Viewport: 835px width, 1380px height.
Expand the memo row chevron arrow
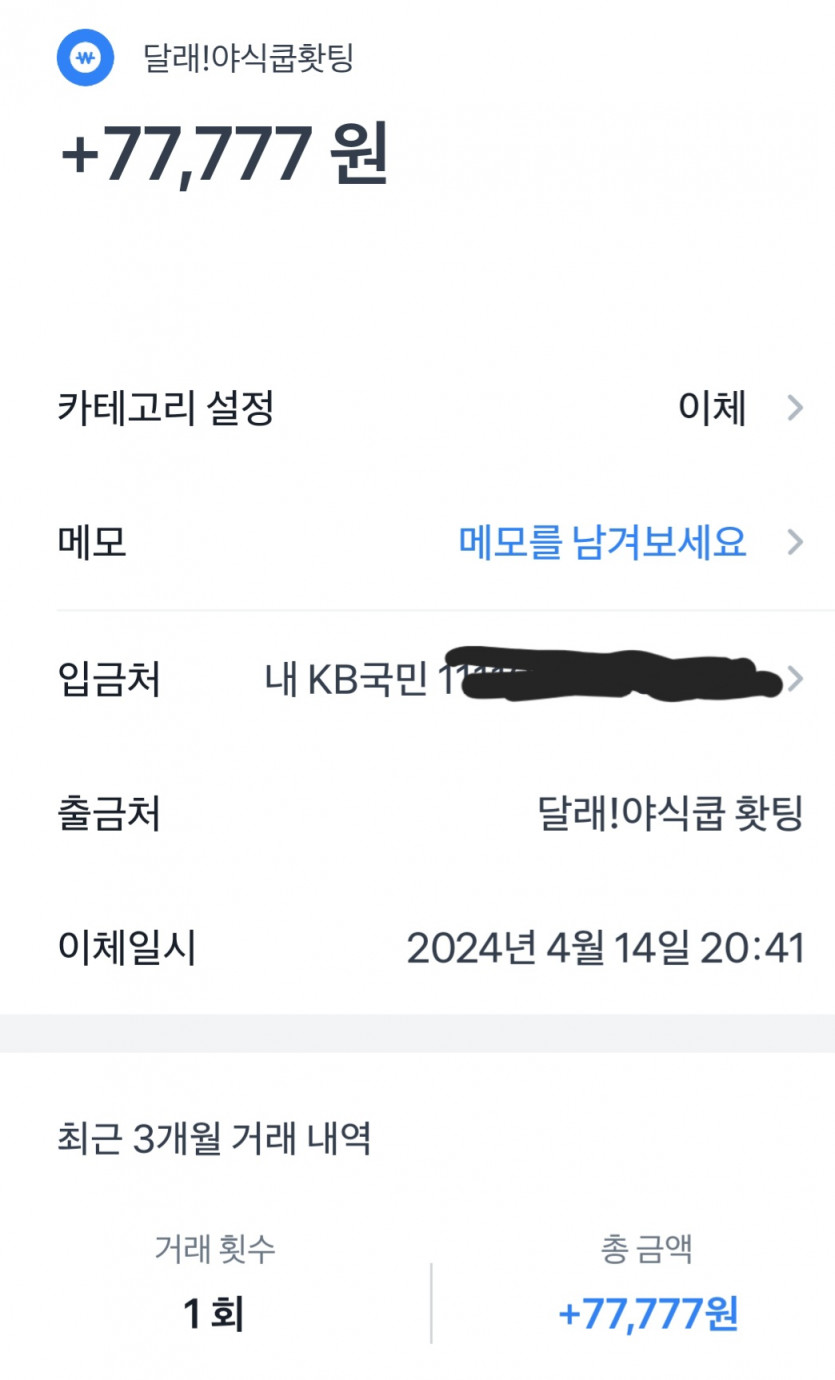coord(795,543)
